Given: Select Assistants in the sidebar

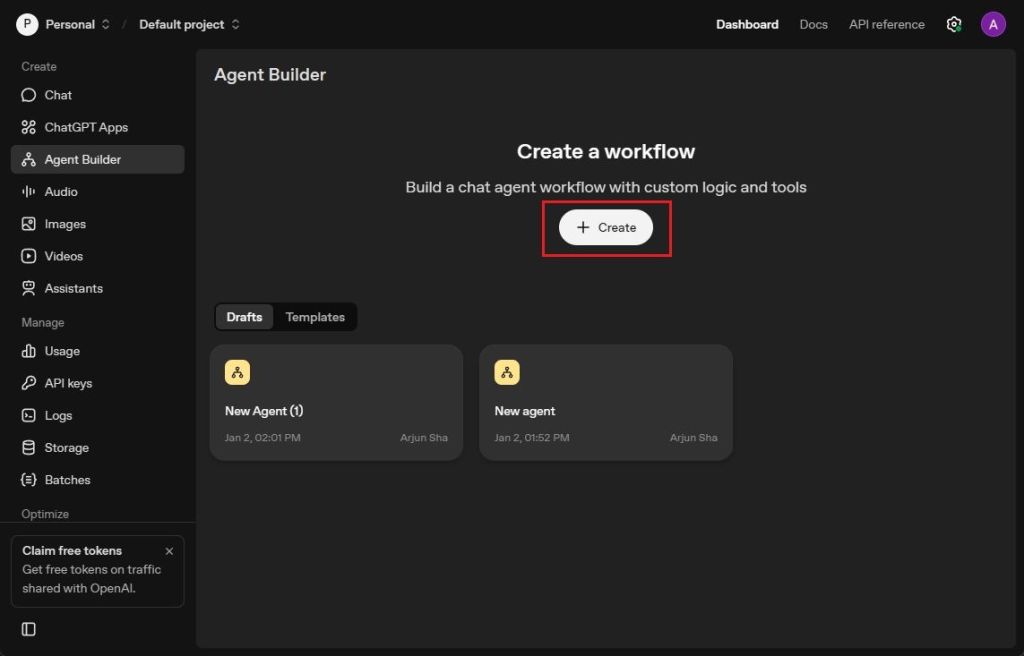Looking at the screenshot, I should pos(73,288).
